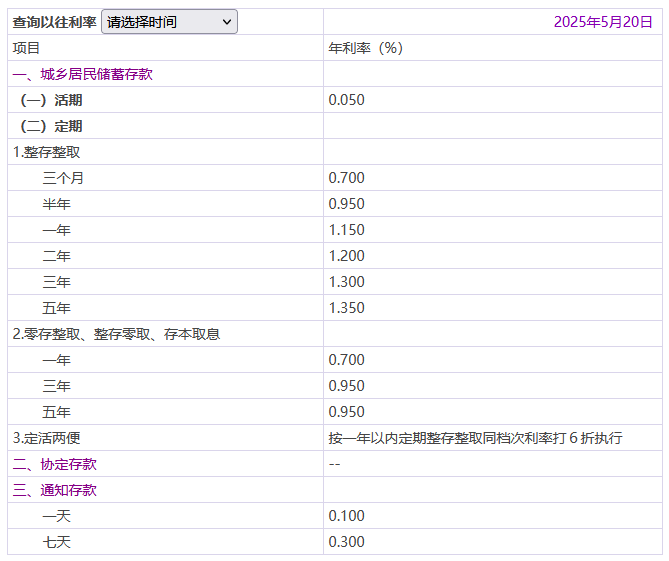Screen dimensions: 669x561
Task: Click the 二年 row label
Action: point(56,256)
